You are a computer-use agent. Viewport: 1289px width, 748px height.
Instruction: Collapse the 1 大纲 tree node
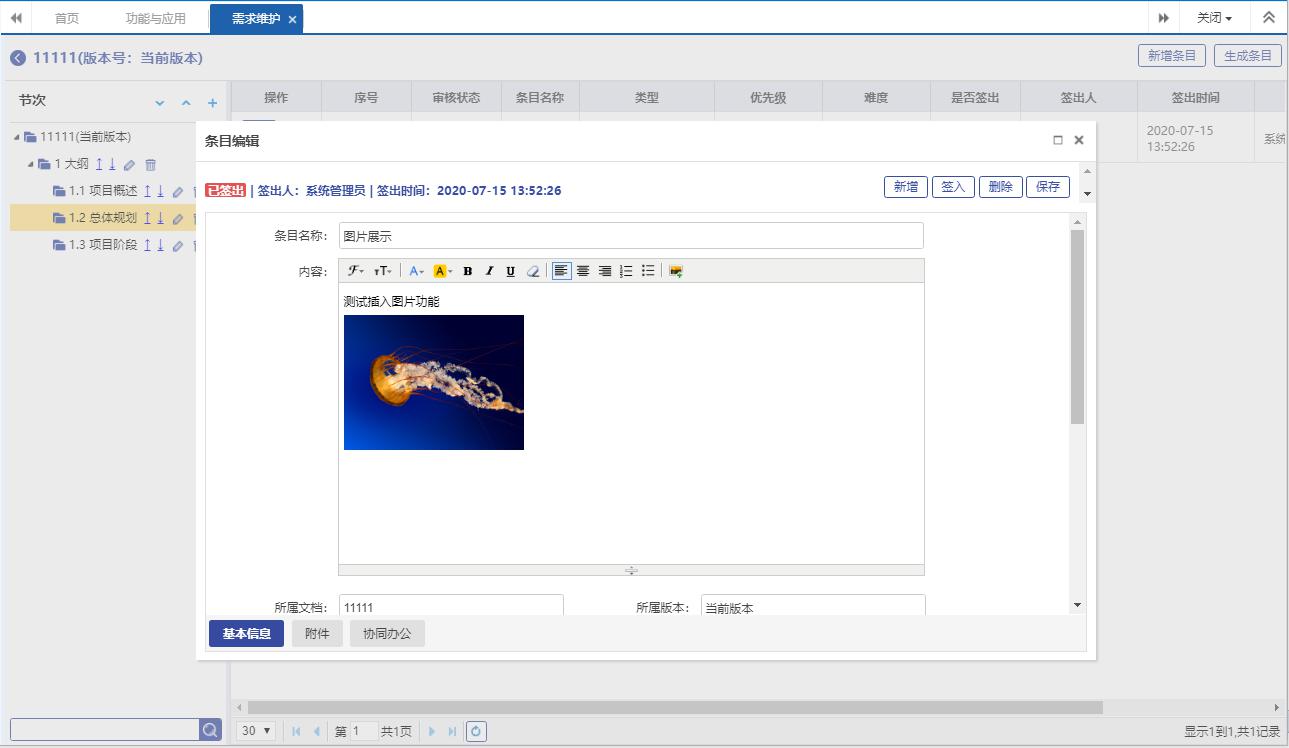coord(31,164)
